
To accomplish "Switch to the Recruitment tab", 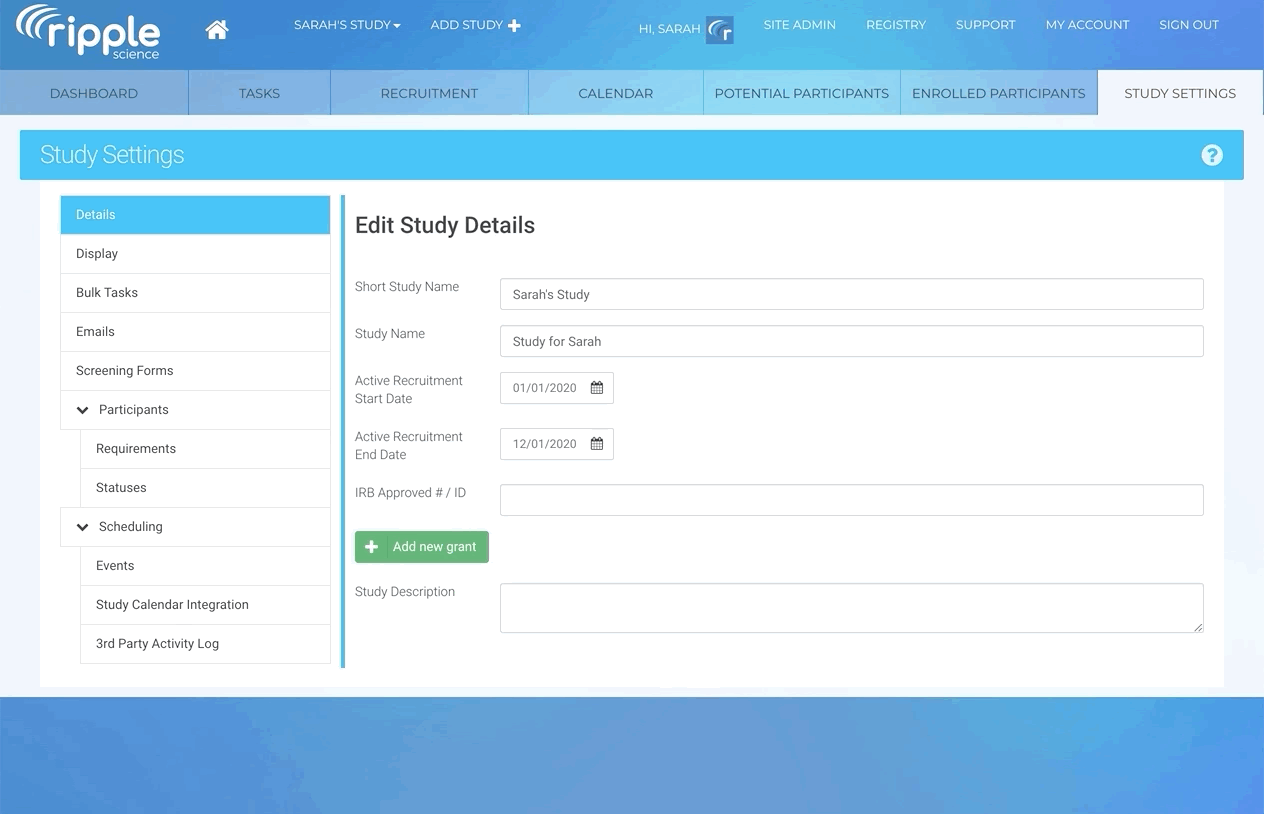I will click(429, 93).
